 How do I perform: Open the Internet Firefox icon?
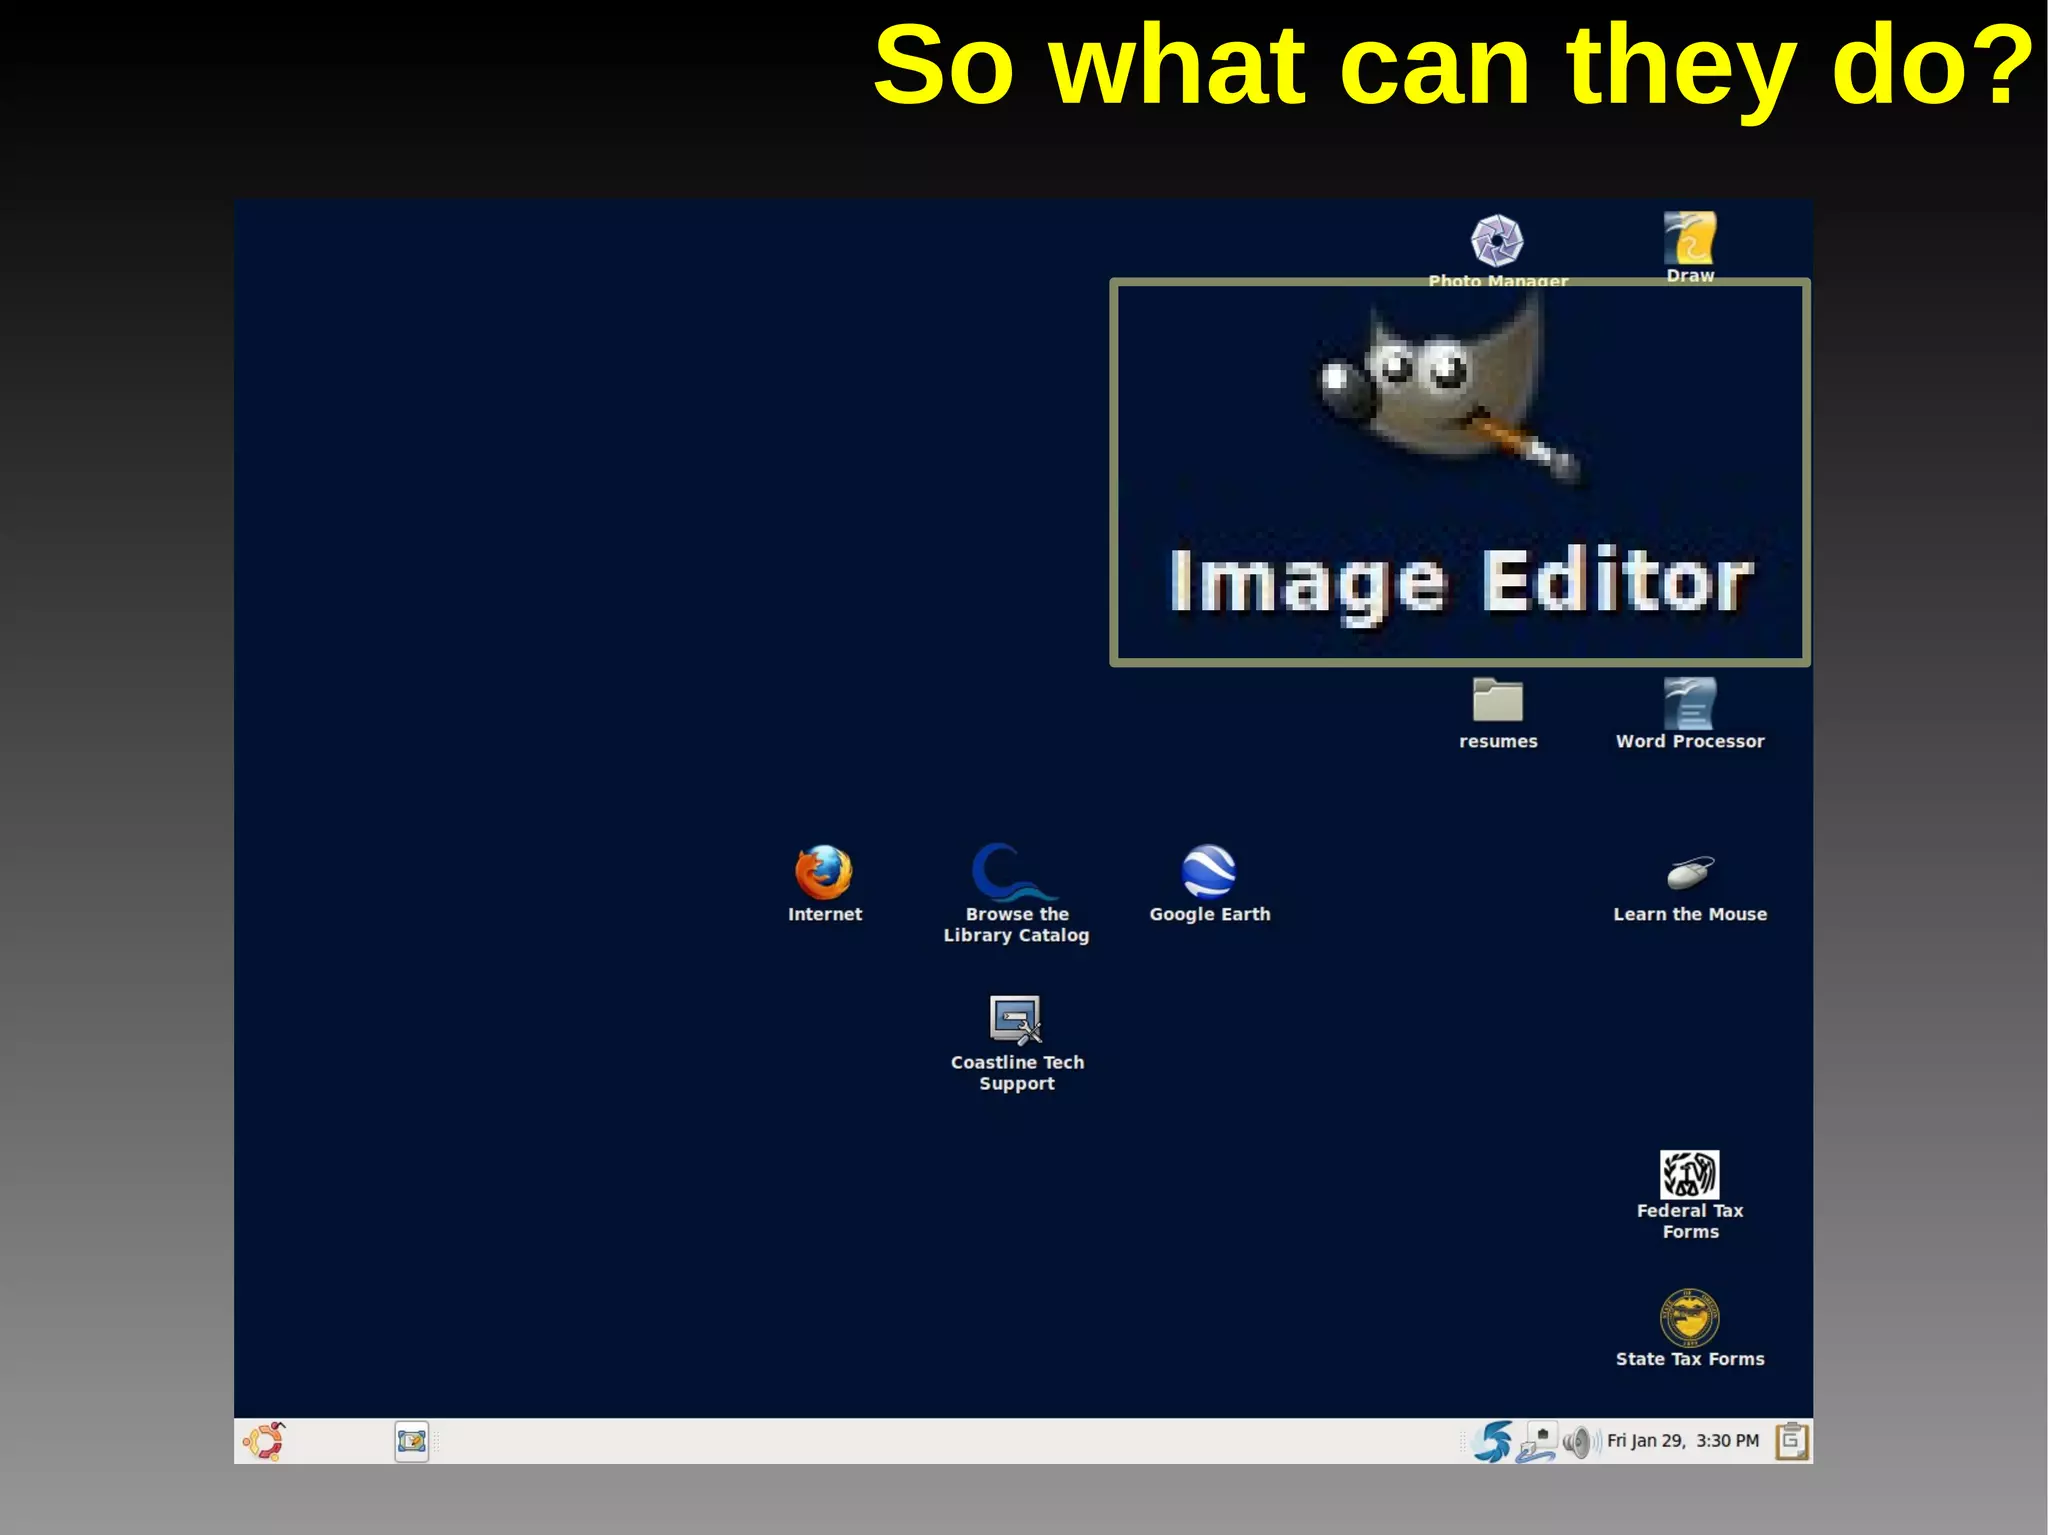pyautogui.click(x=824, y=872)
